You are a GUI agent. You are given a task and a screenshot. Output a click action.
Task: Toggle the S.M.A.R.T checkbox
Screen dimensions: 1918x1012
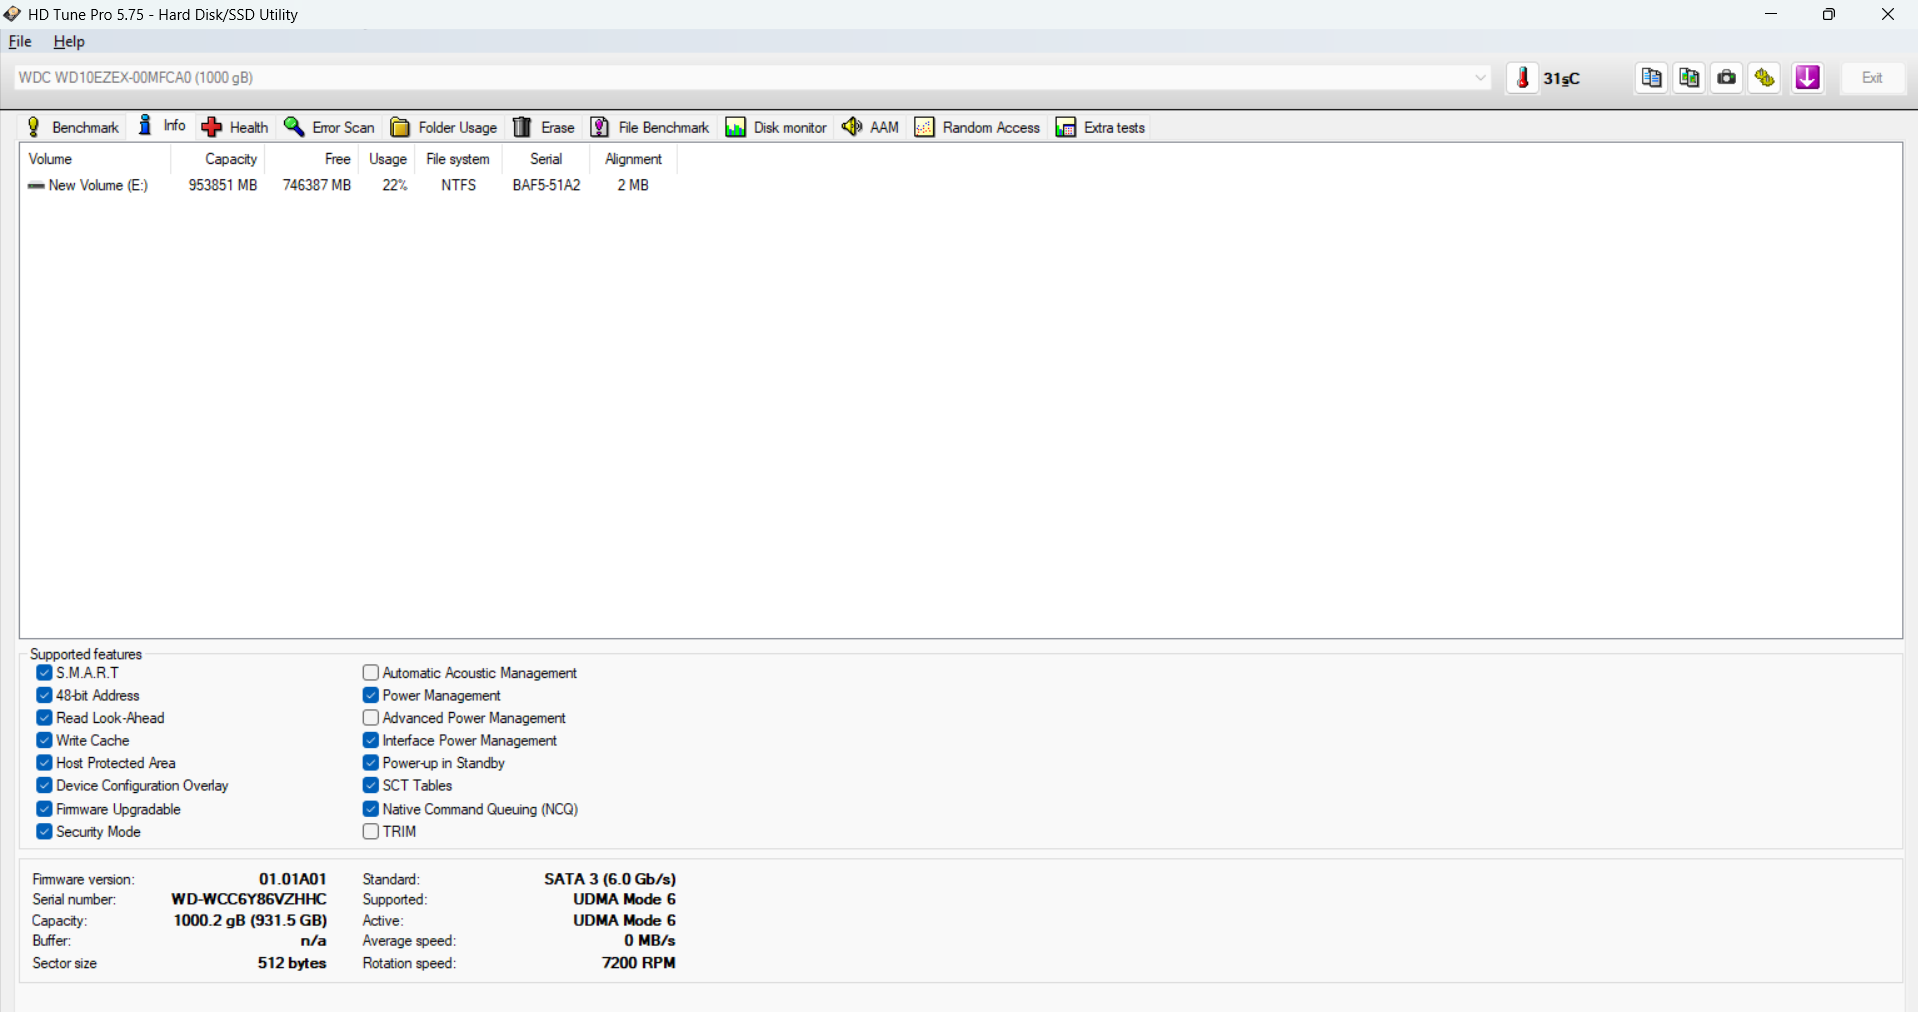(x=45, y=673)
